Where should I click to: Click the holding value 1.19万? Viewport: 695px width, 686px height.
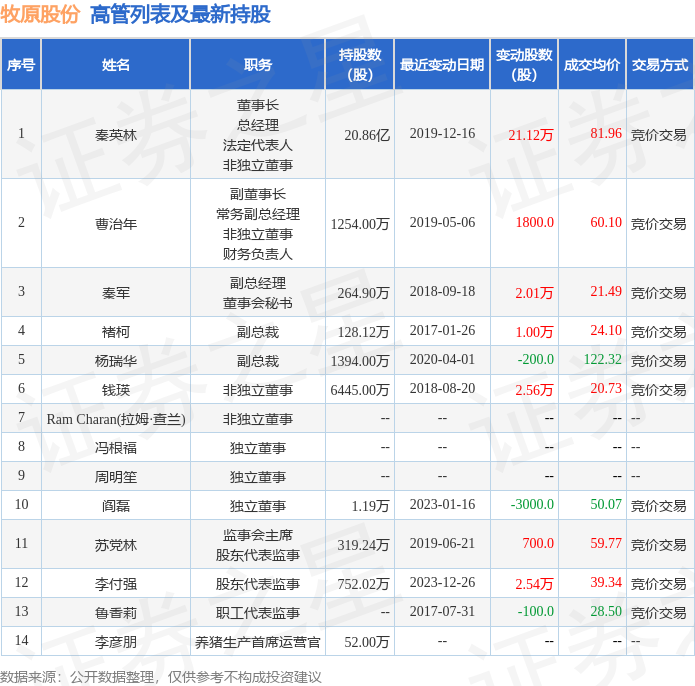click(x=371, y=506)
